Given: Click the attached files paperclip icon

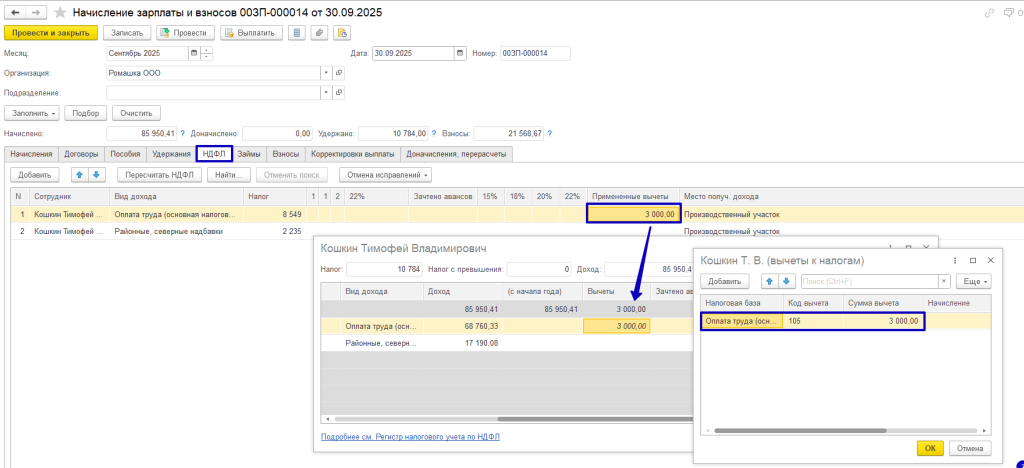Looking at the screenshot, I should [x=319, y=32].
